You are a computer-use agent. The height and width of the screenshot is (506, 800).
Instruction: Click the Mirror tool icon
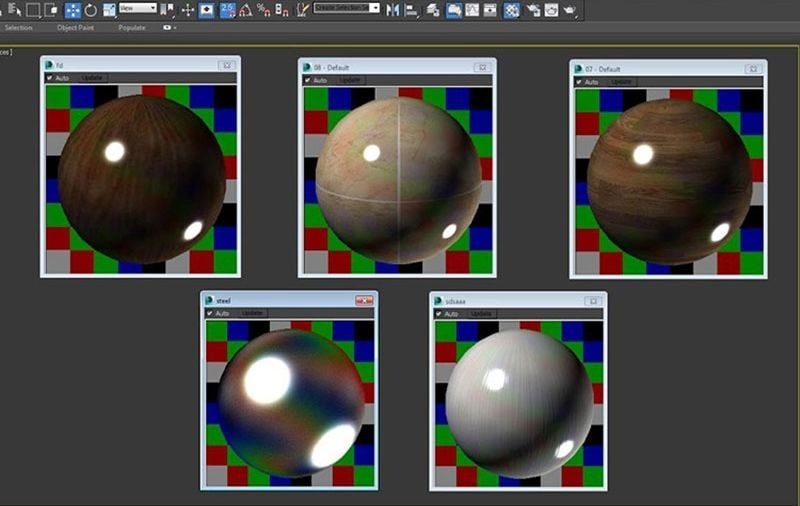pos(392,10)
